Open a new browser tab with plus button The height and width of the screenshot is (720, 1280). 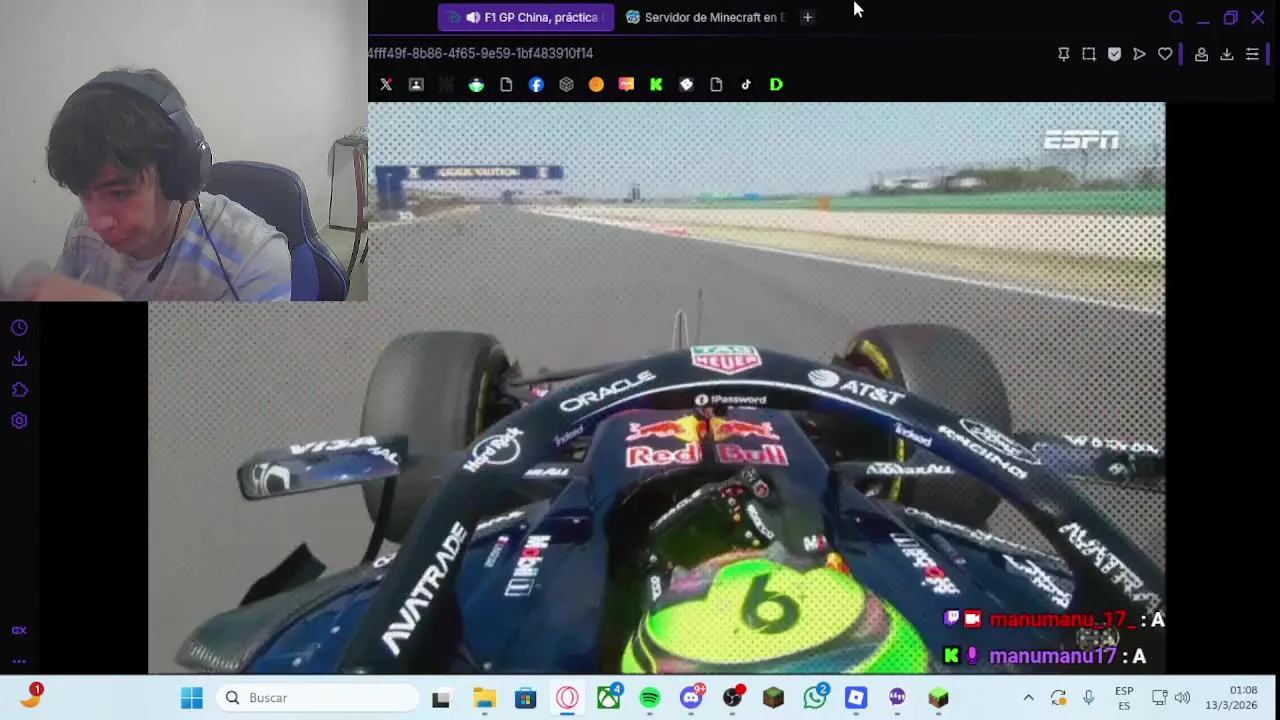pyautogui.click(x=807, y=17)
